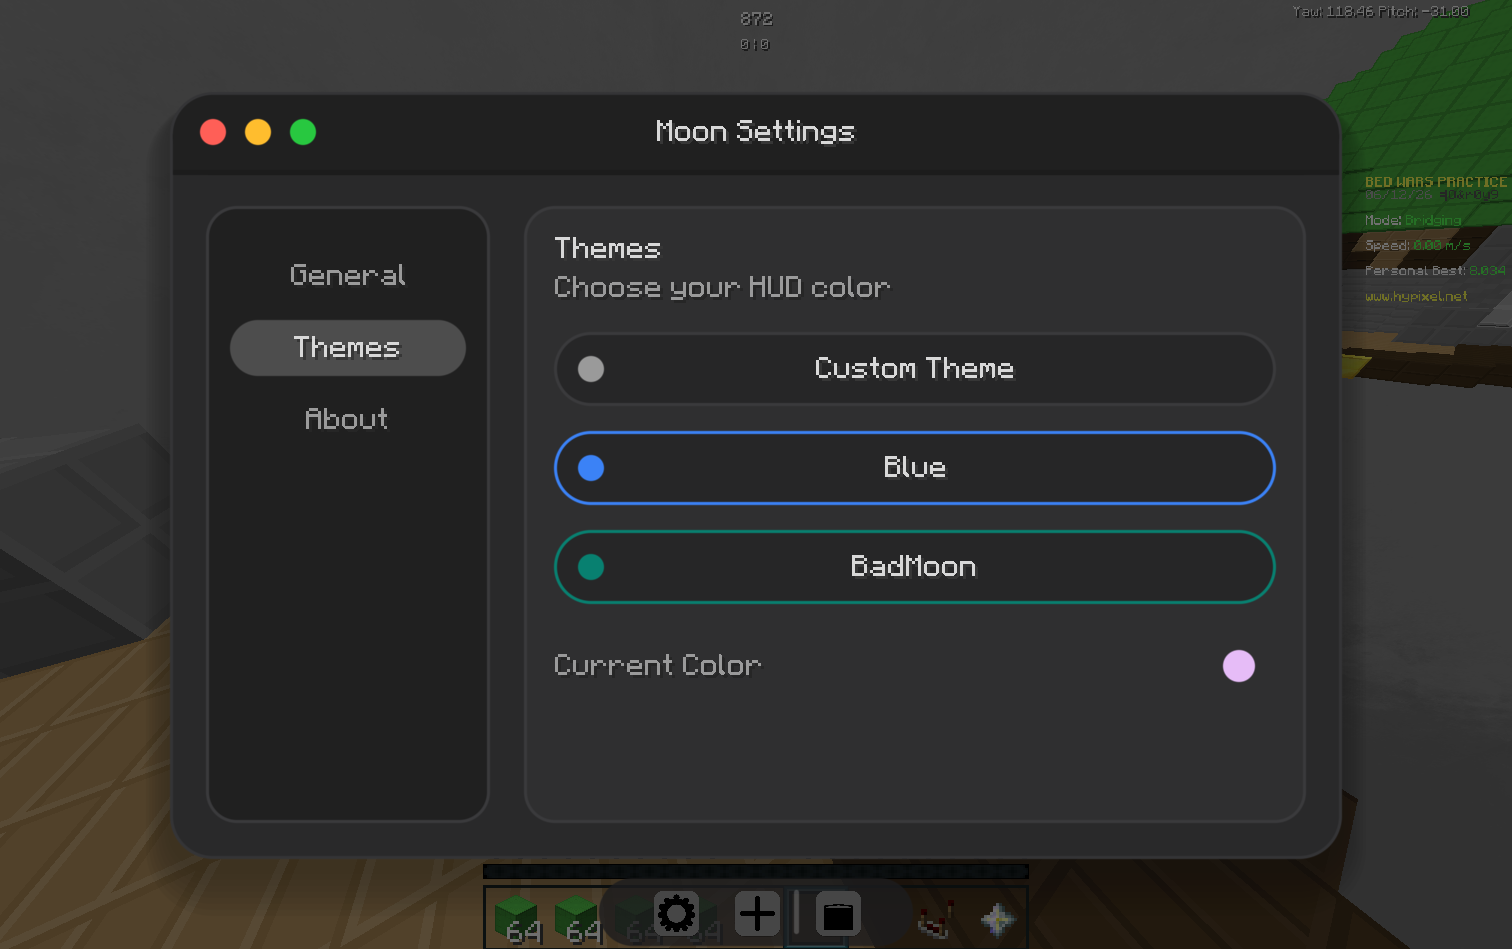Select the redstone item in the hotbar
Viewport: 1512px width, 949px height.
pos(936,919)
